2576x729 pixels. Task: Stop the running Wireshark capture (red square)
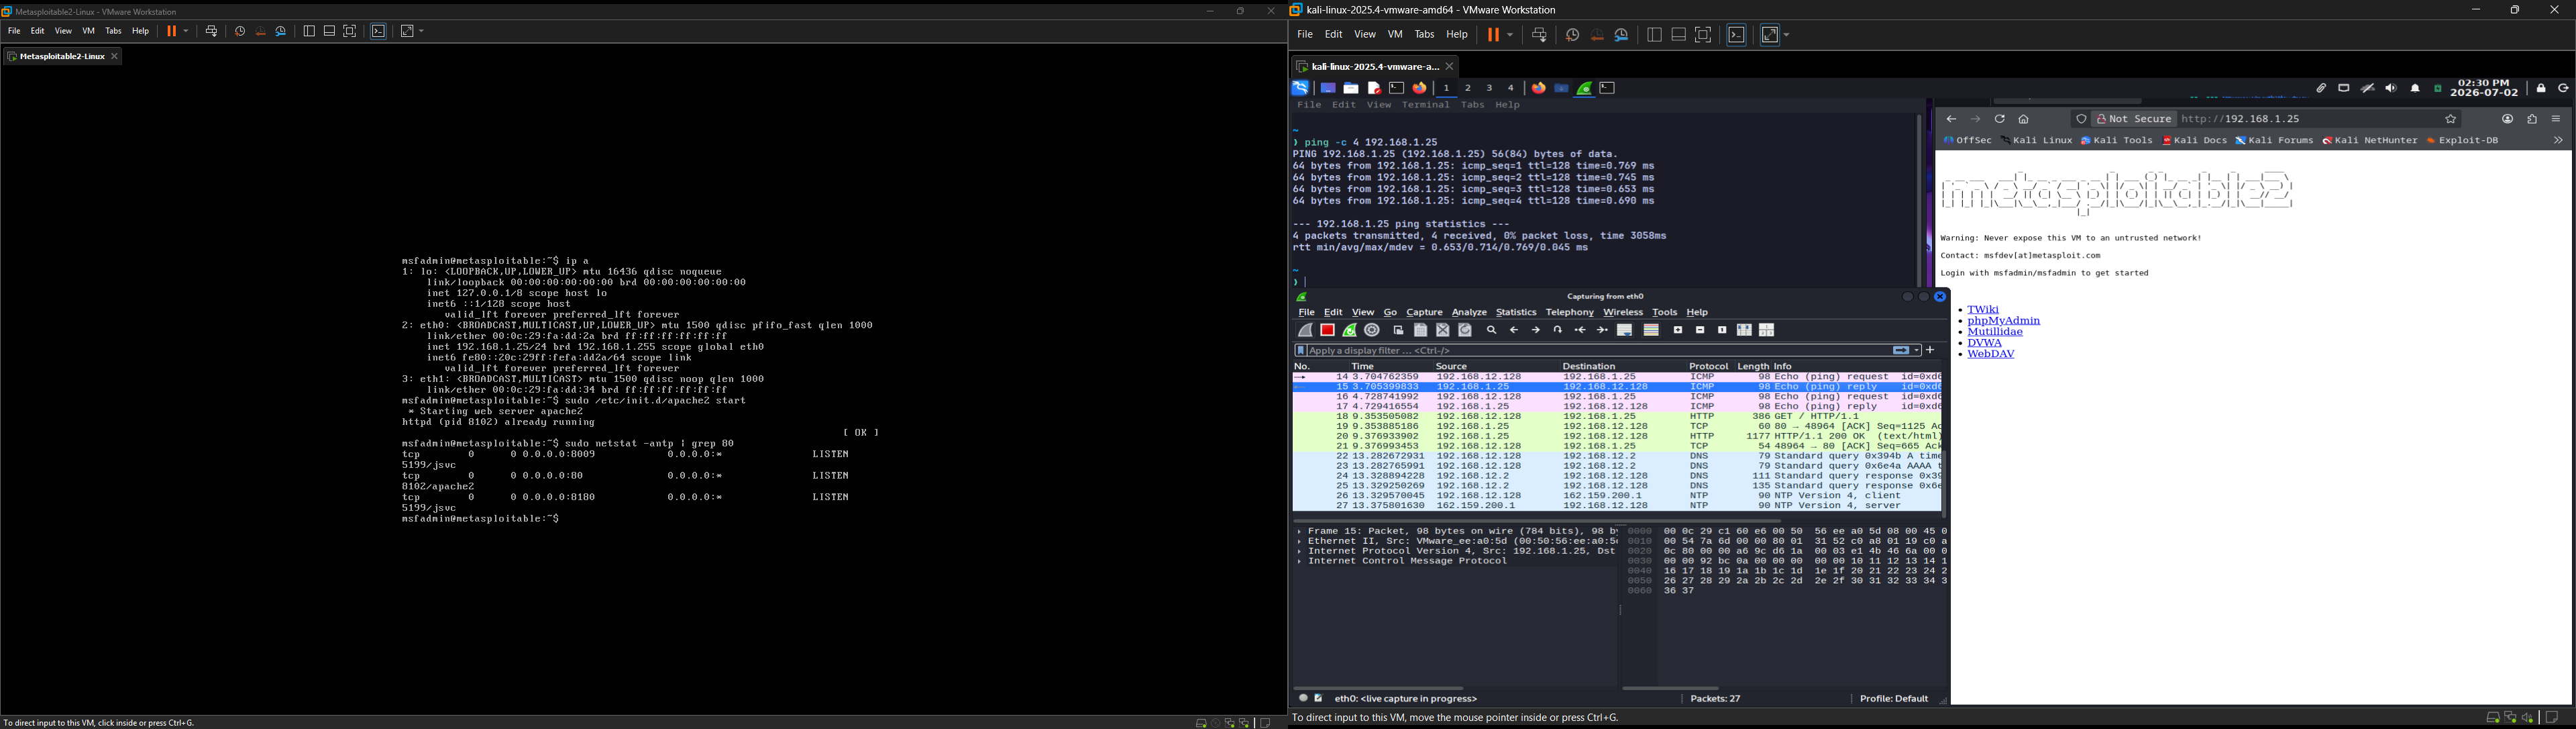pos(1328,330)
